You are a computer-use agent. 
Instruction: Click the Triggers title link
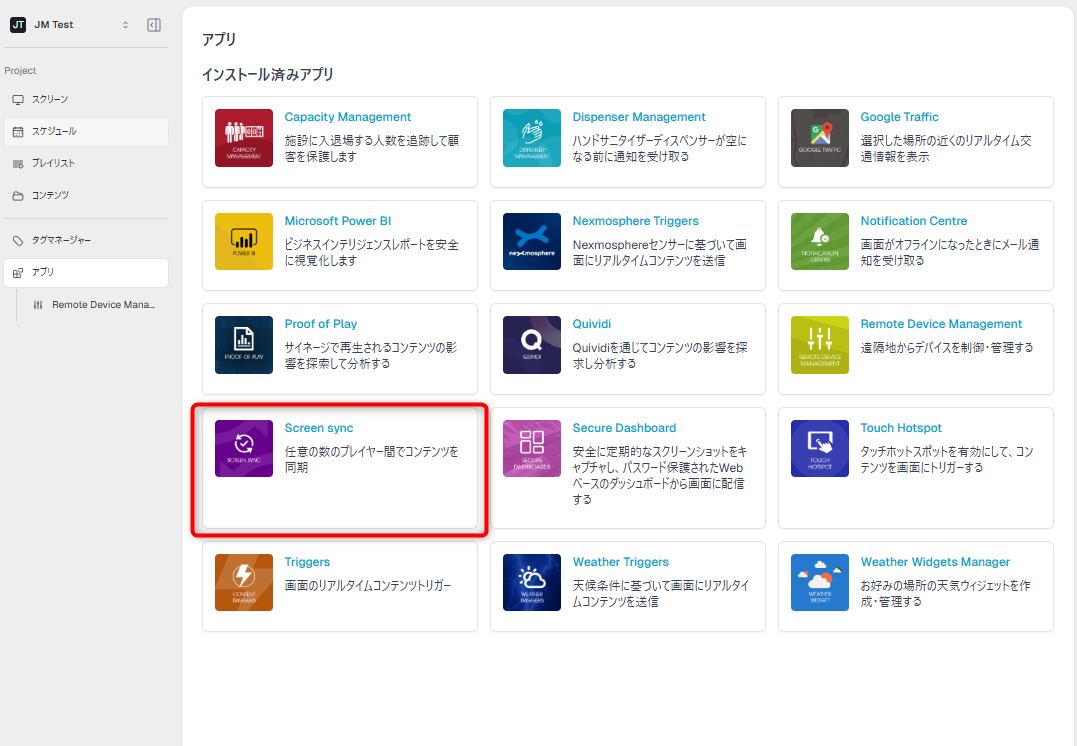(x=307, y=561)
